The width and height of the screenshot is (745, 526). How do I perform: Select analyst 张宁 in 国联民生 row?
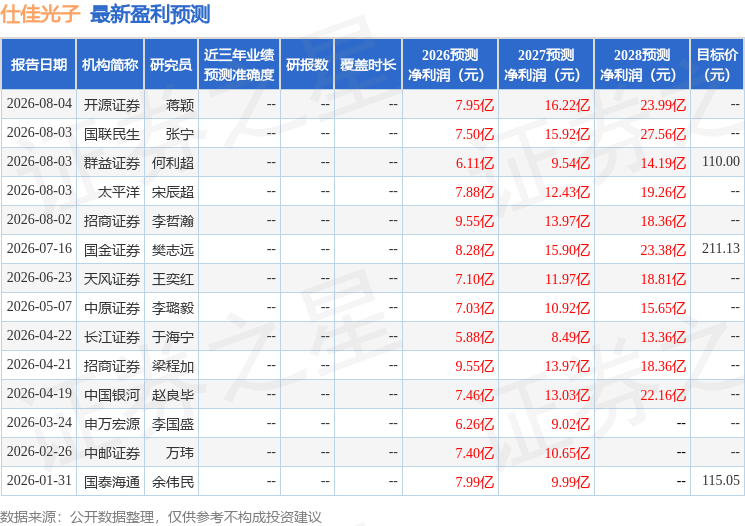[x=180, y=134]
